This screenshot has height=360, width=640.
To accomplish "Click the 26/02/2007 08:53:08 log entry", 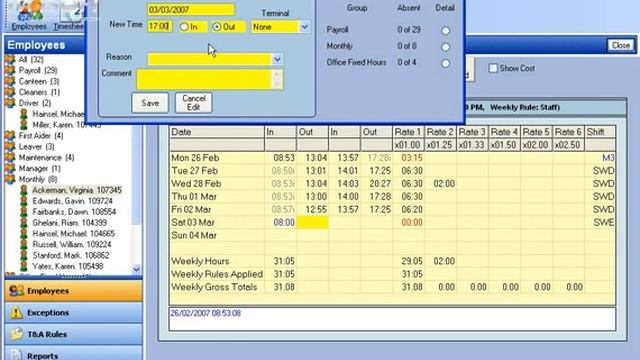I will [206, 313].
